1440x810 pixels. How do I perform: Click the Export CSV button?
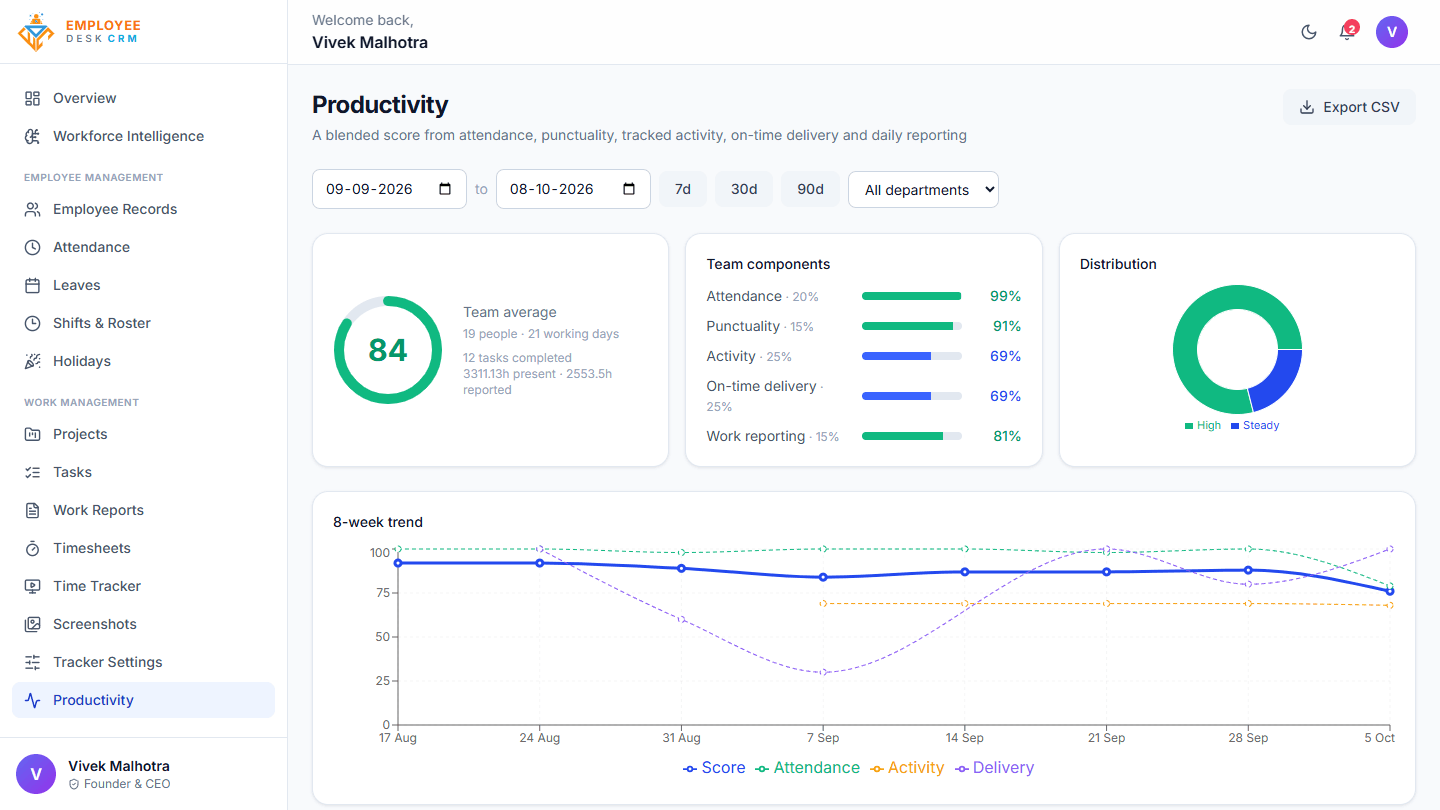pyautogui.click(x=1349, y=107)
